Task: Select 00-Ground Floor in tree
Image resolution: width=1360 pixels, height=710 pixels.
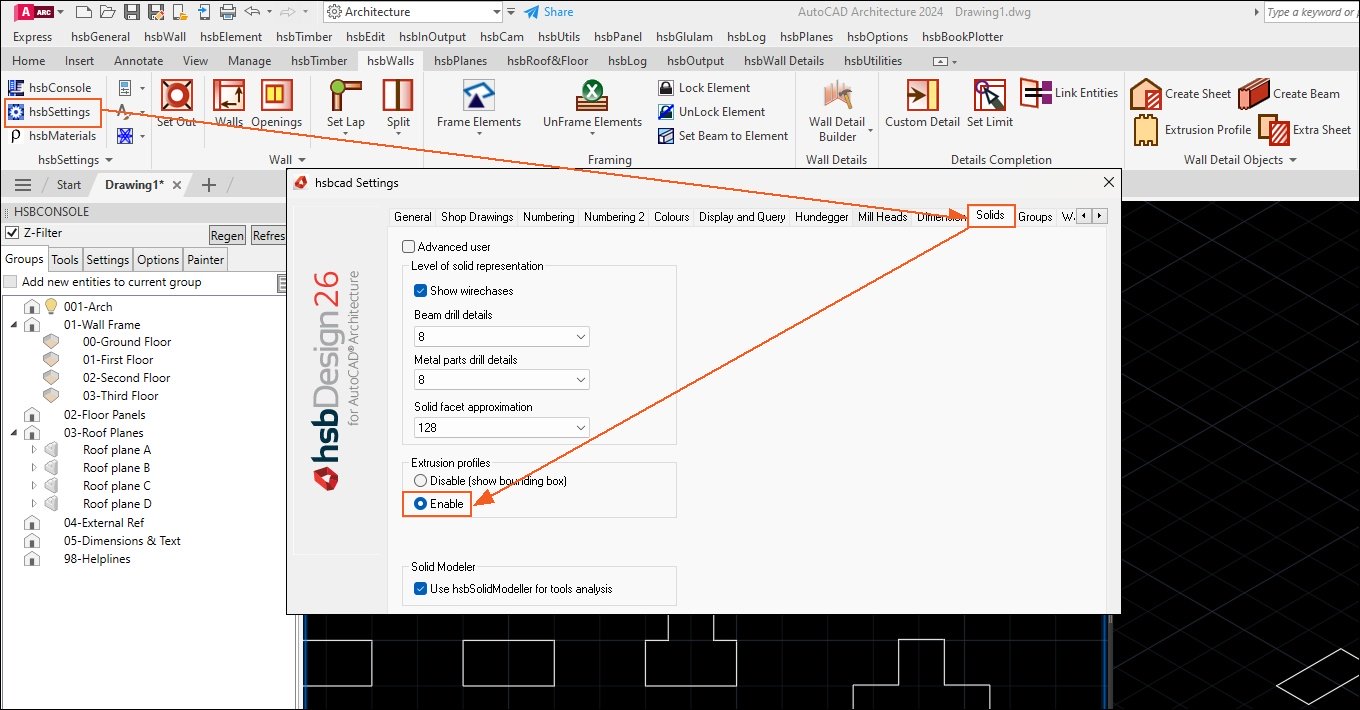Action: [127, 342]
